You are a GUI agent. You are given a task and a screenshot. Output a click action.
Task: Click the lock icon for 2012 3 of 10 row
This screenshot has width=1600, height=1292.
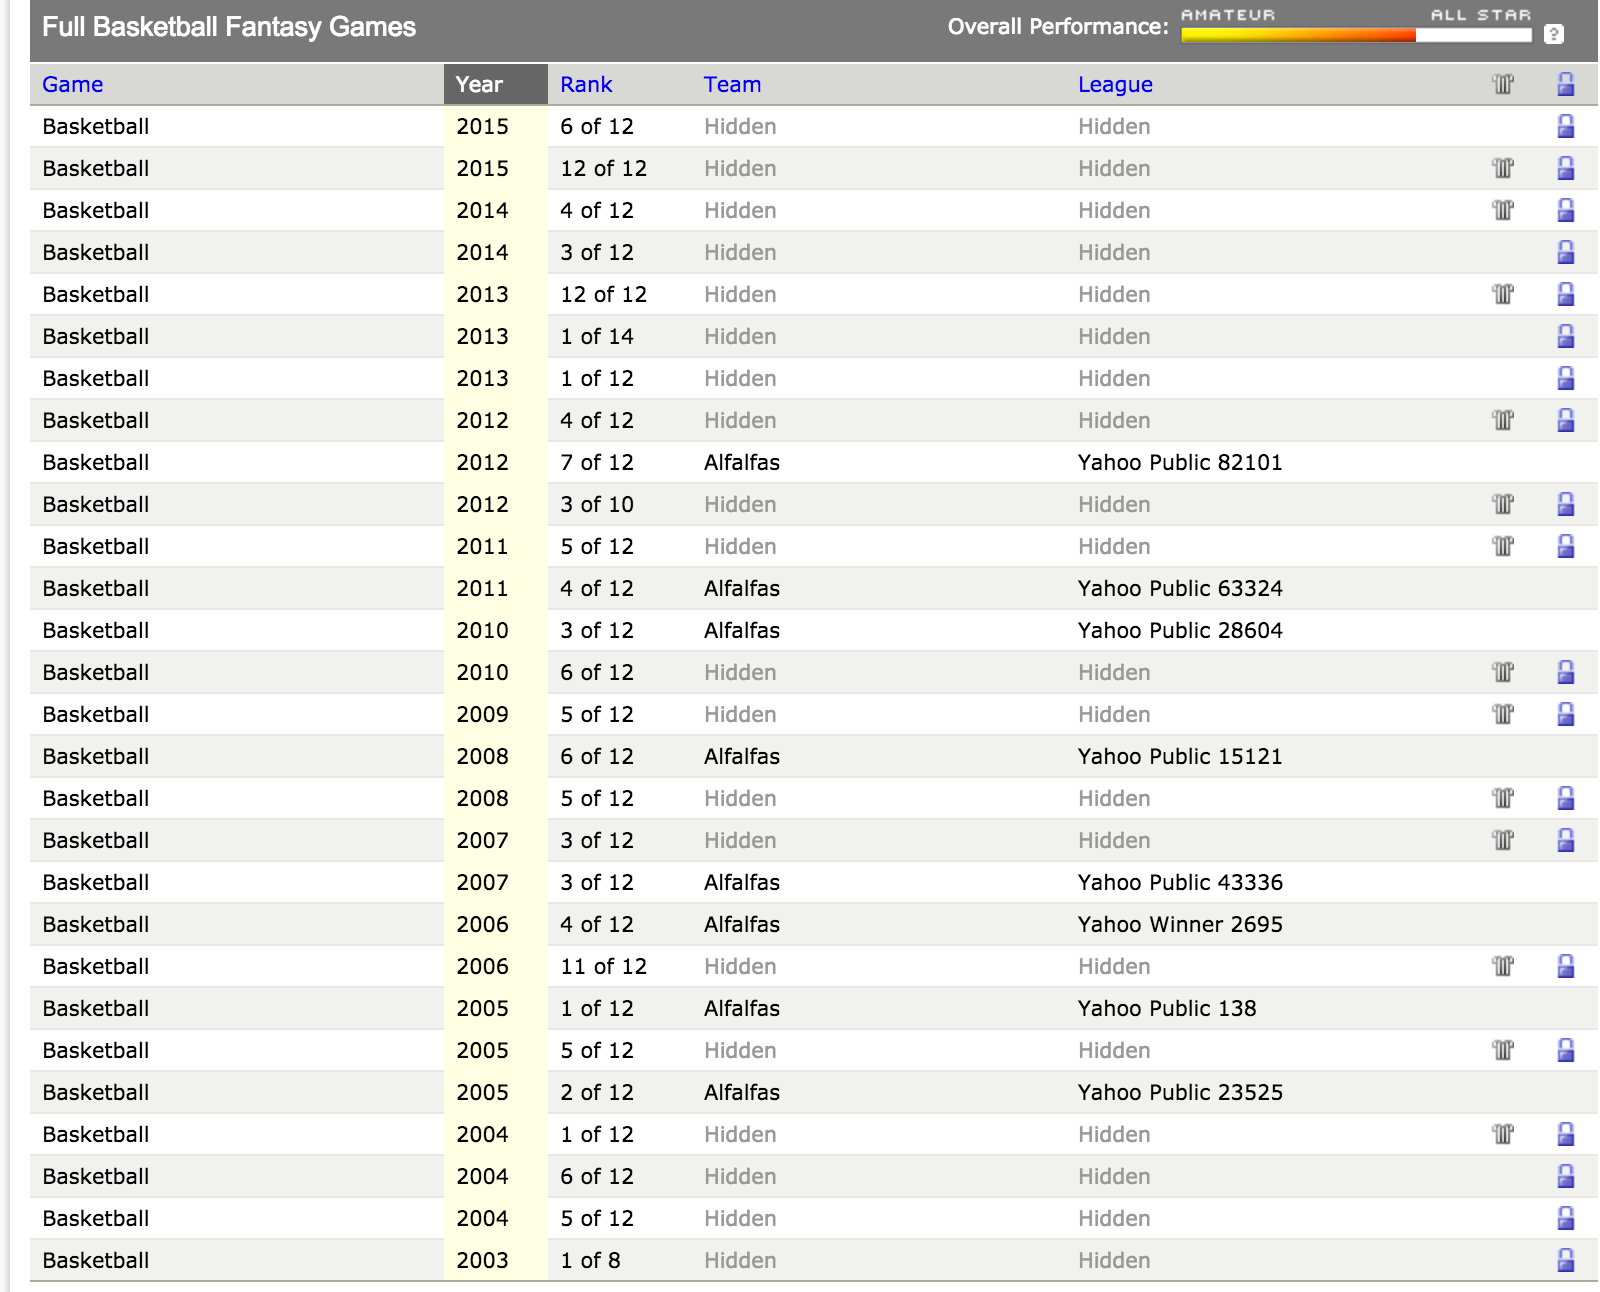click(x=1566, y=504)
